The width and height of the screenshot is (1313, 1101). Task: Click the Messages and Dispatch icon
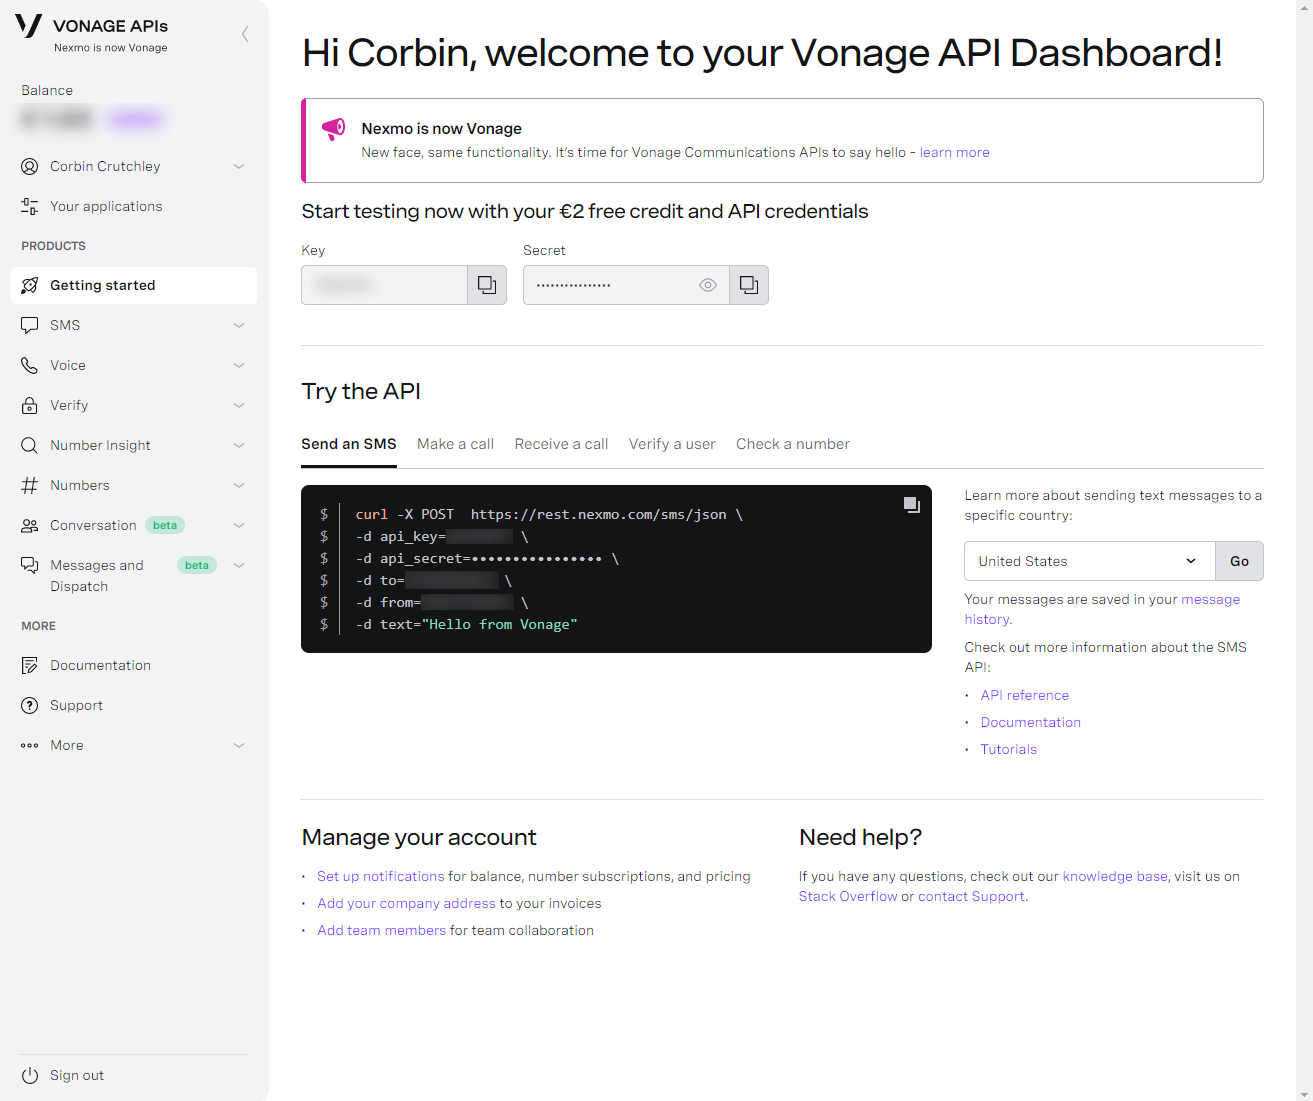coord(30,565)
